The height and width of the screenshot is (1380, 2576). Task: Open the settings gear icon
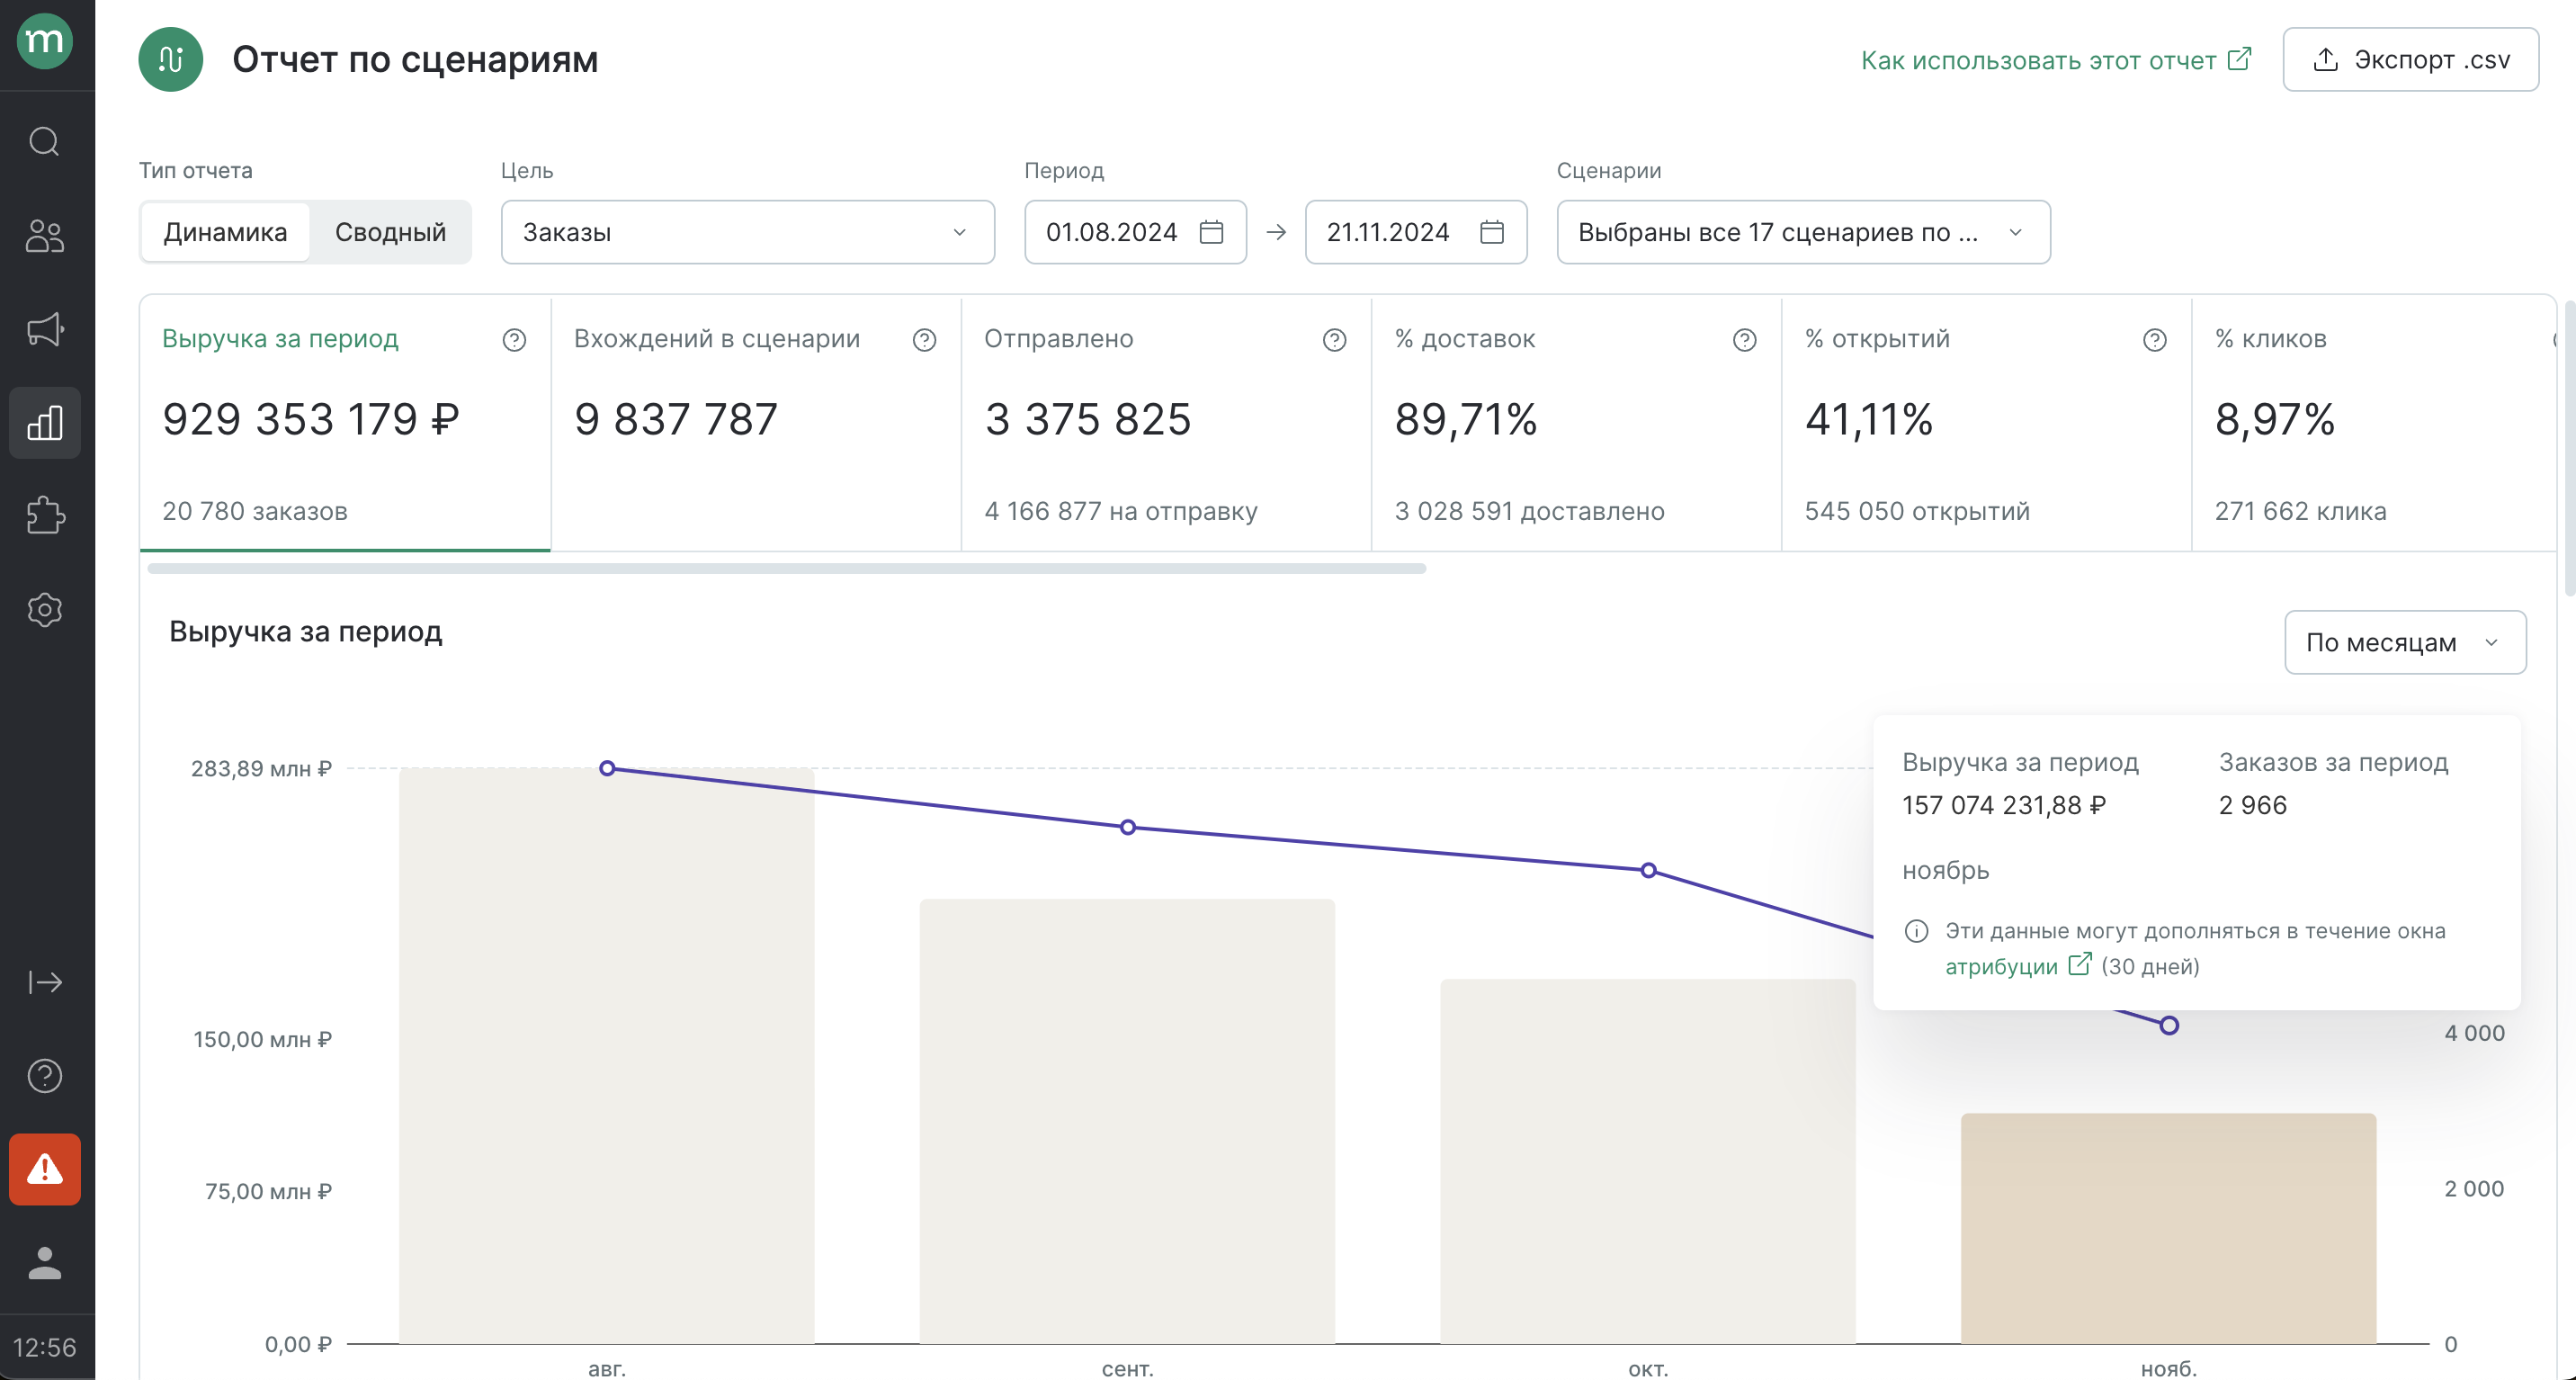pos(45,609)
